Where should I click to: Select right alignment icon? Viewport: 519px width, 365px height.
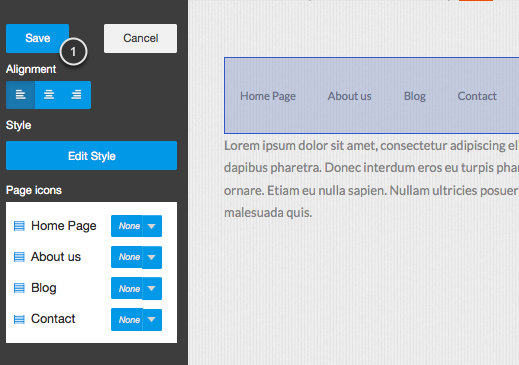[x=77, y=95]
